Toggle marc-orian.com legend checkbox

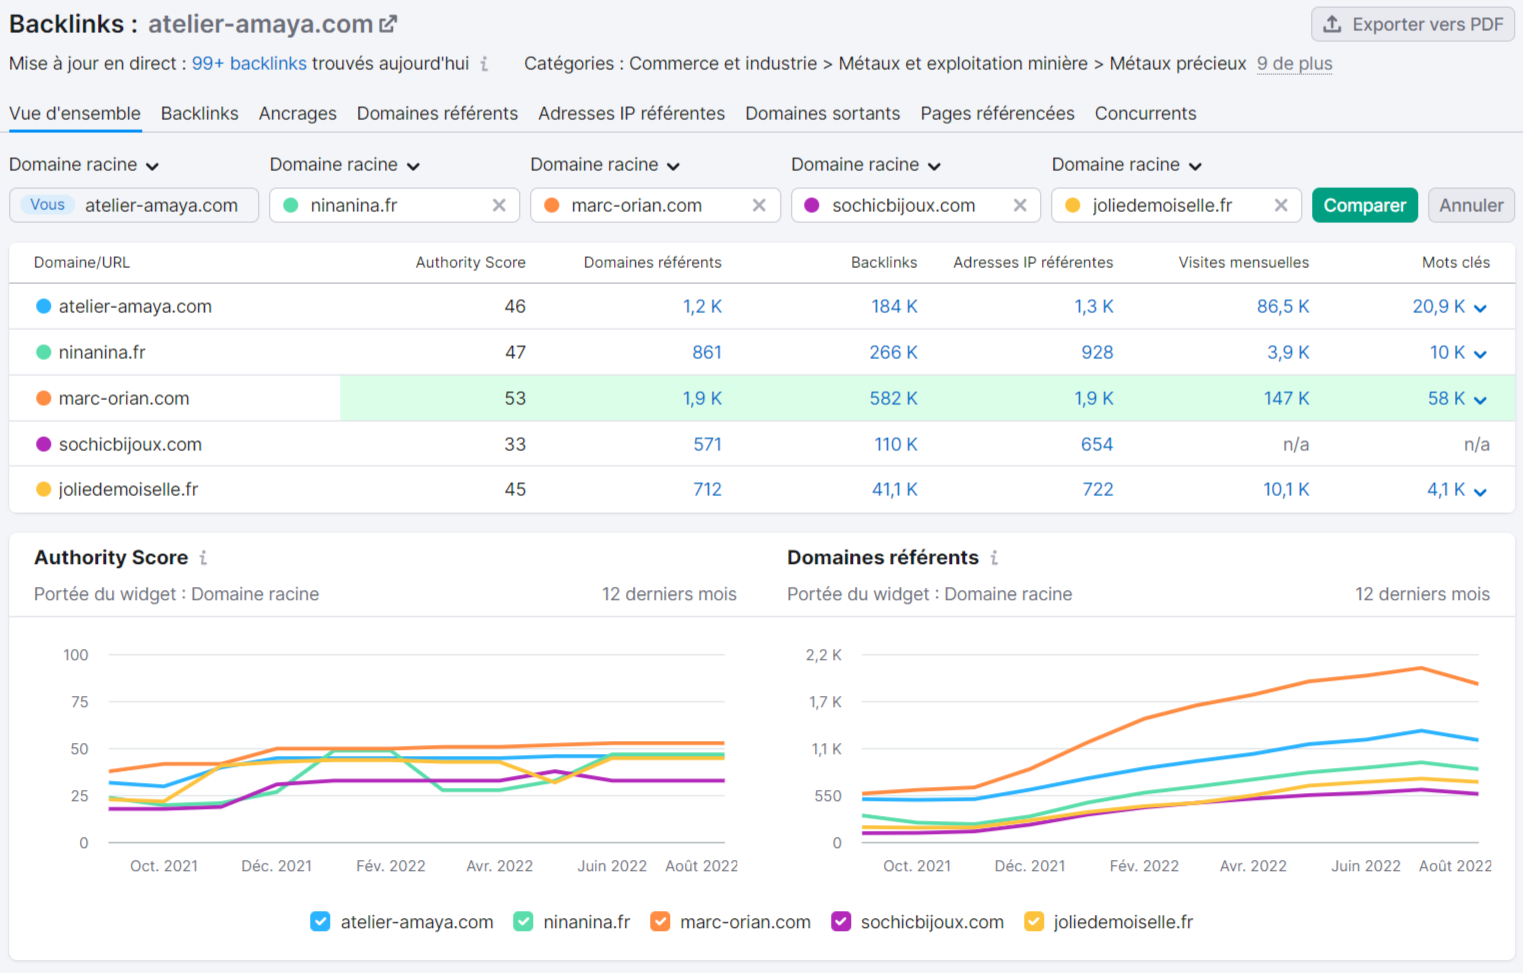coord(660,922)
